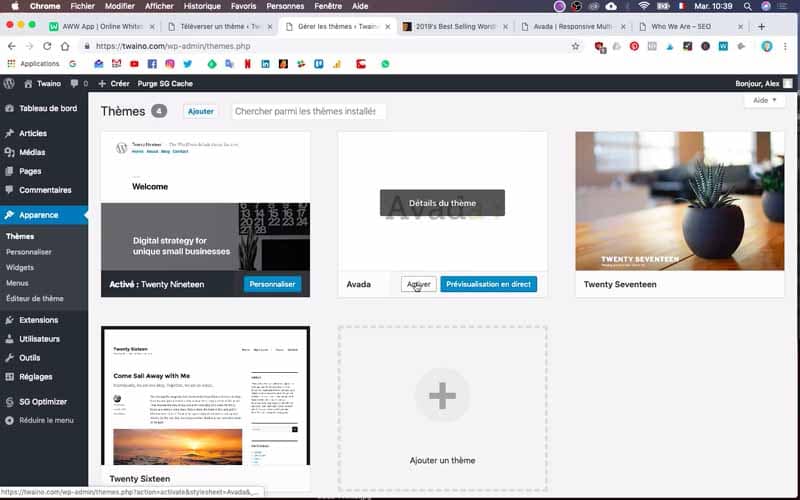Image resolution: width=800 pixels, height=500 pixels.
Task: Switch to the AWW App Online Whiteboard tab
Action: click(x=102, y=27)
